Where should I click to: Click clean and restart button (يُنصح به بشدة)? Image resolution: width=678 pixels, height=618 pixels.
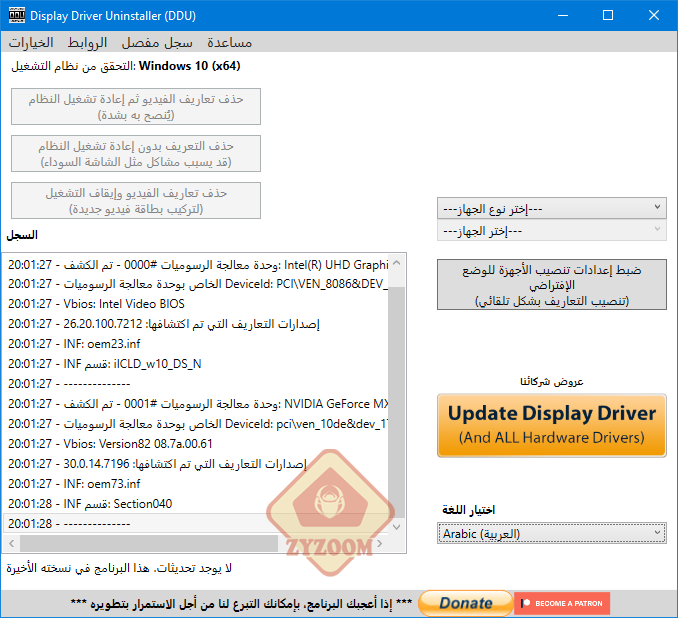pyautogui.click(x=136, y=106)
